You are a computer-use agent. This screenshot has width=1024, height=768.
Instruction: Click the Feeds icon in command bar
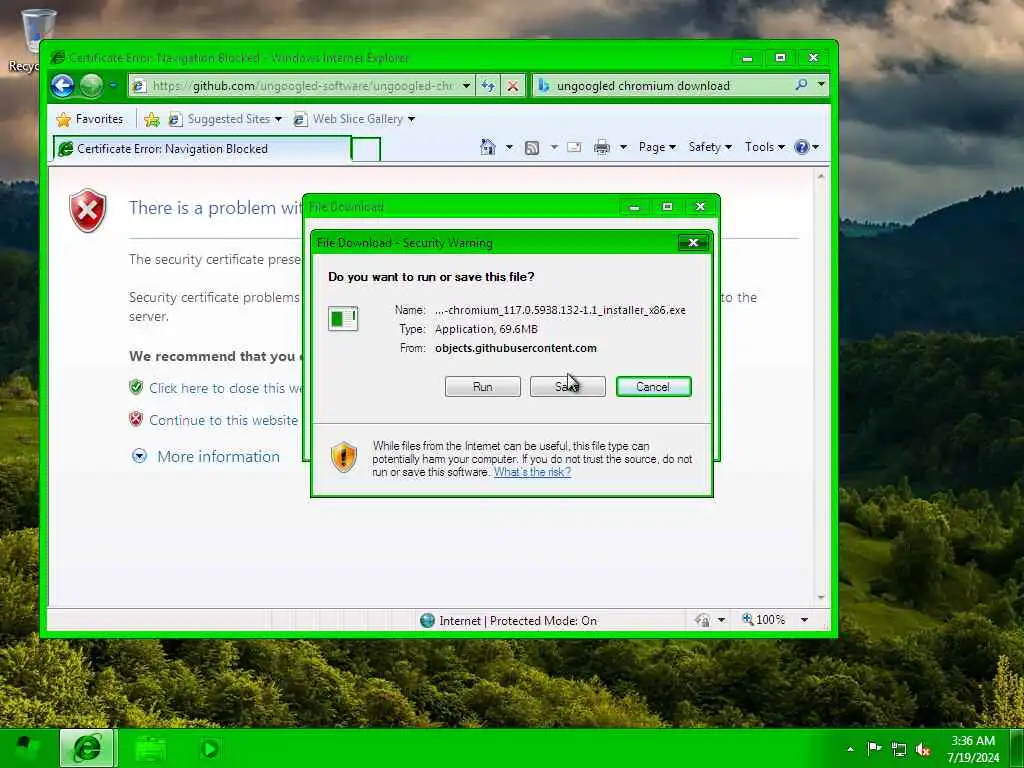point(532,148)
